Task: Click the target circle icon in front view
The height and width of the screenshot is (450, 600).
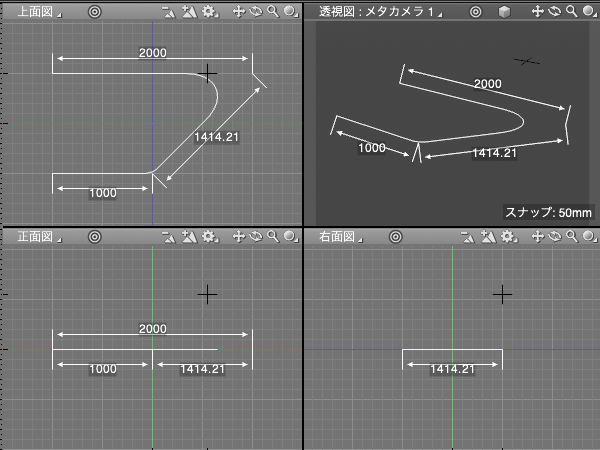Action: tap(94, 237)
